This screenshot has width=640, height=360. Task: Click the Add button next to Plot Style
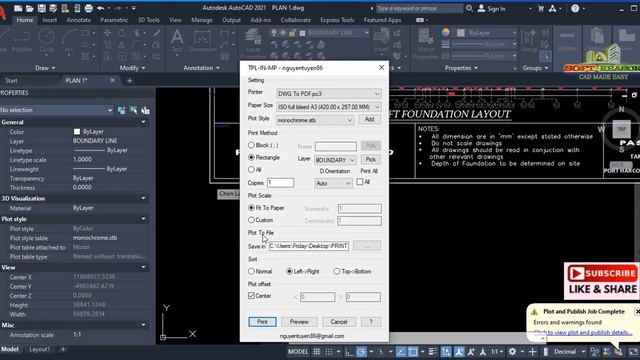[x=369, y=119]
